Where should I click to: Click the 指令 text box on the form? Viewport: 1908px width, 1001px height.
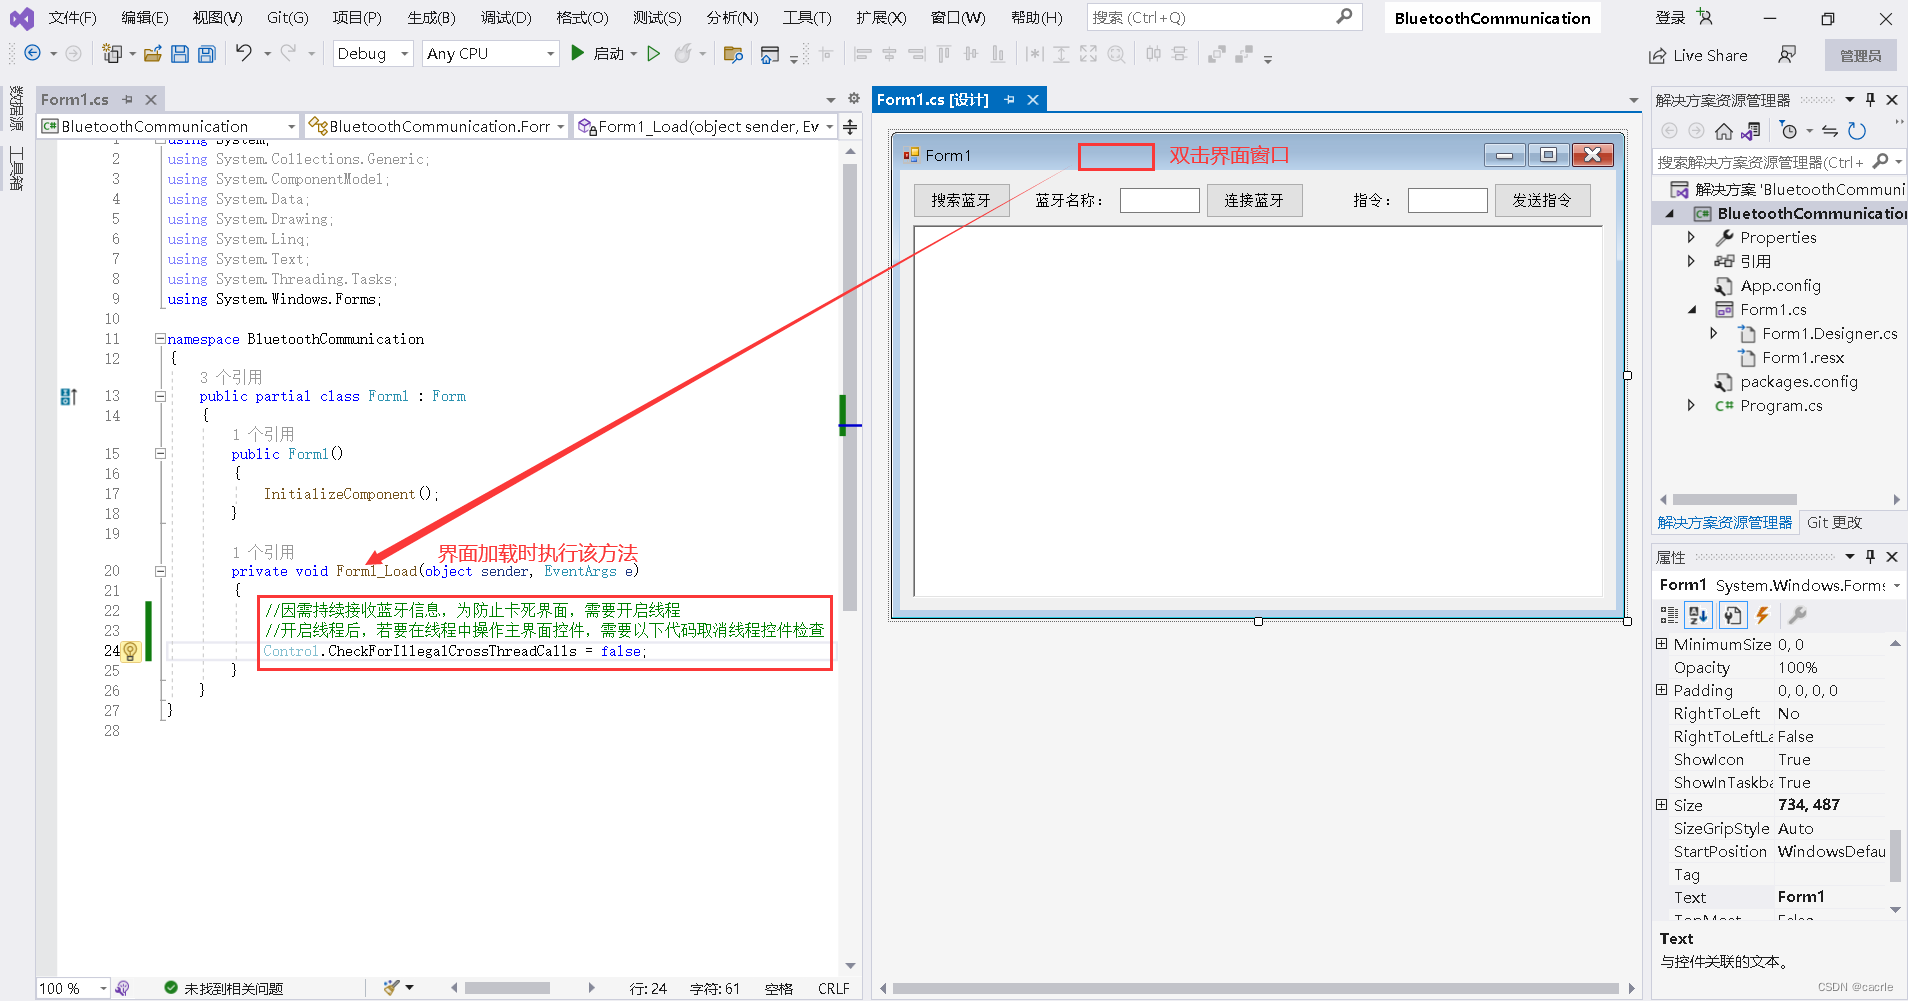tap(1448, 200)
